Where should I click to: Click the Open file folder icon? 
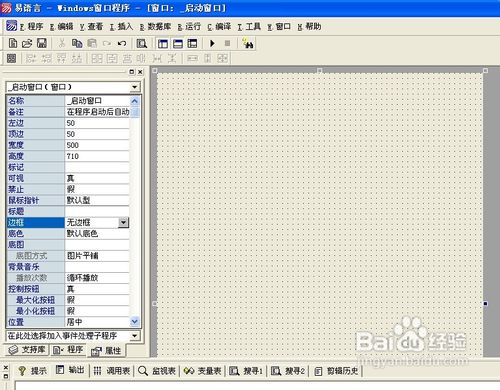click(x=27, y=43)
